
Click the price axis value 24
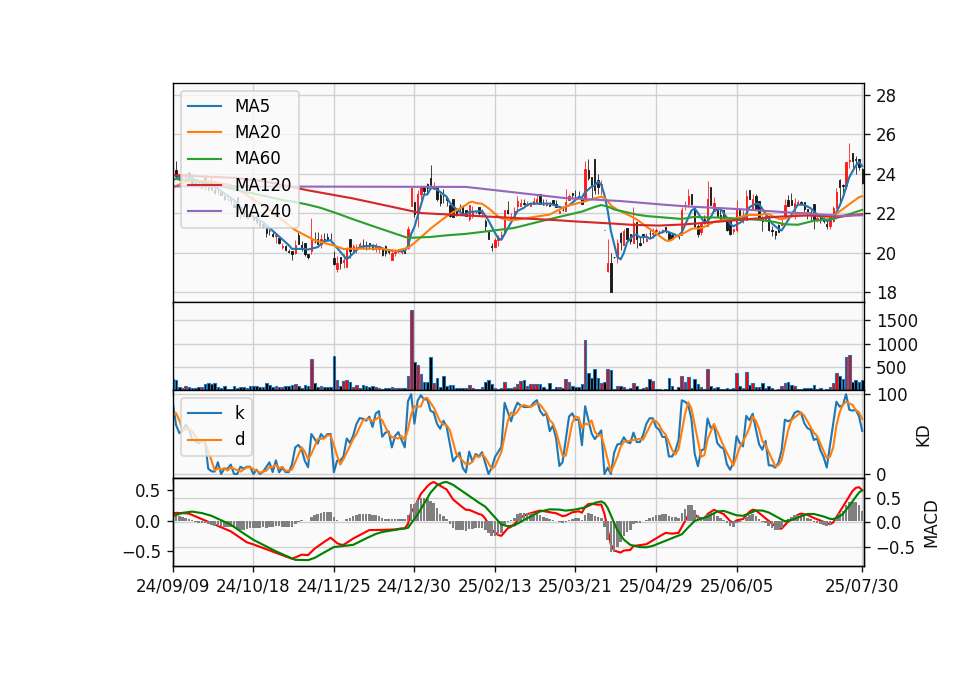pyautogui.click(x=886, y=175)
